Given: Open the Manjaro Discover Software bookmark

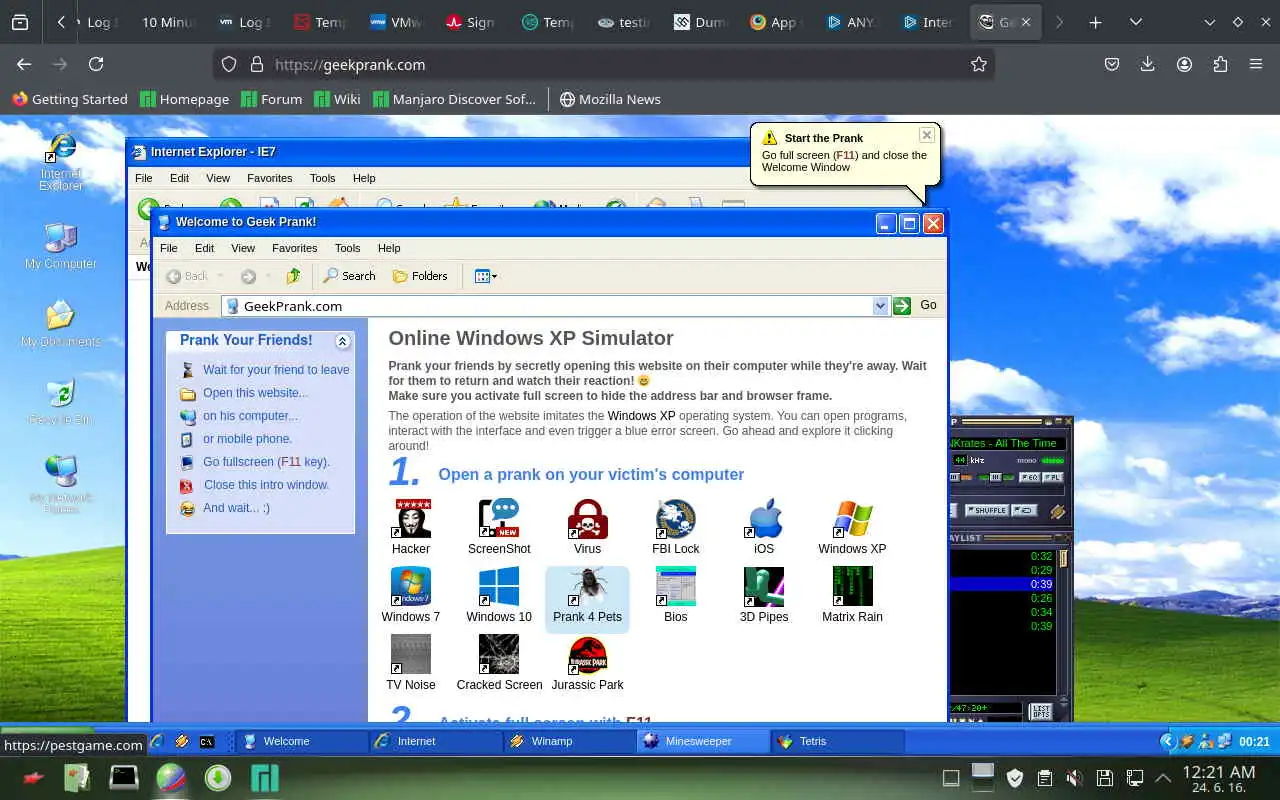Looking at the screenshot, I should click(454, 99).
